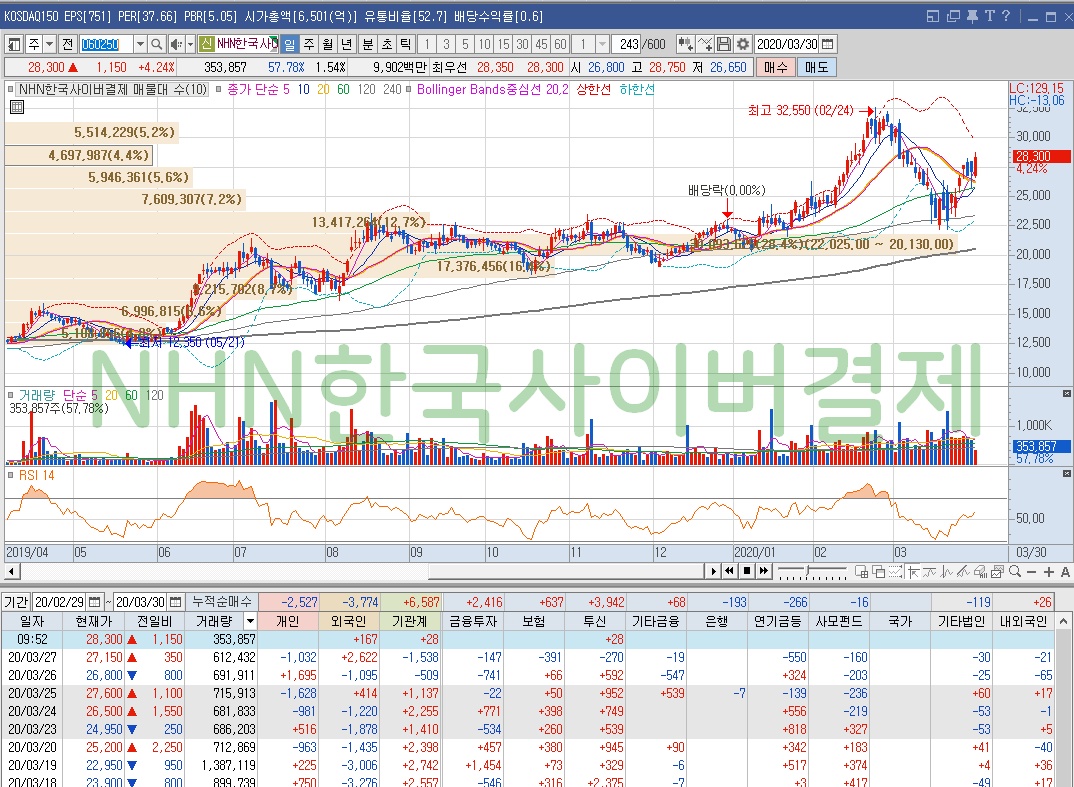This screenshot has height=787, width=1074.
Task: Click the add line indicator tool icon
Action: pyautogui.click(x=705, y=45)
